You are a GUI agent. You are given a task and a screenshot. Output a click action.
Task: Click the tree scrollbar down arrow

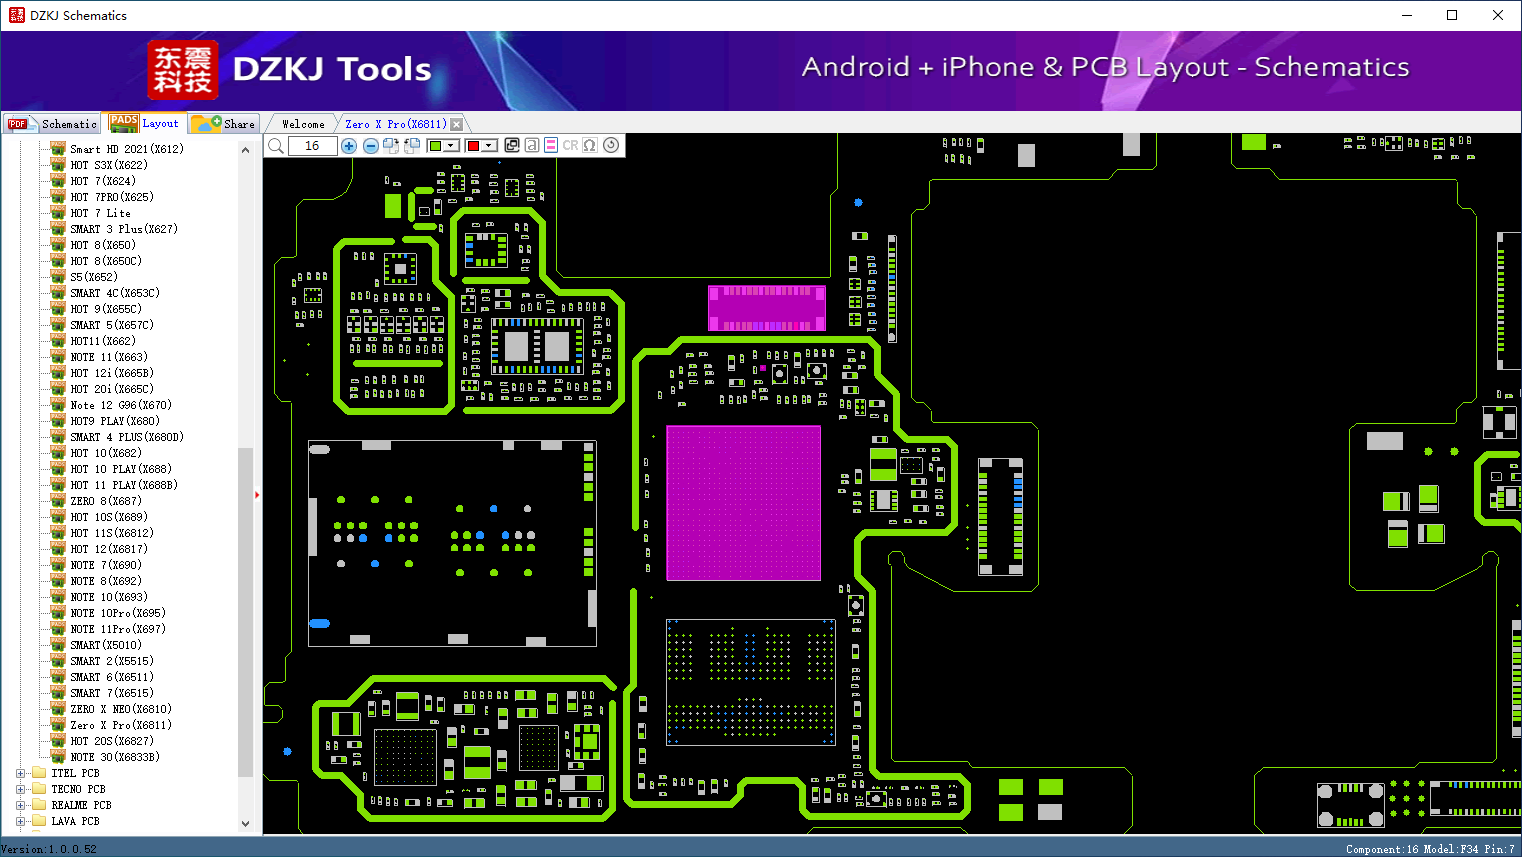(x=246, y=824)
